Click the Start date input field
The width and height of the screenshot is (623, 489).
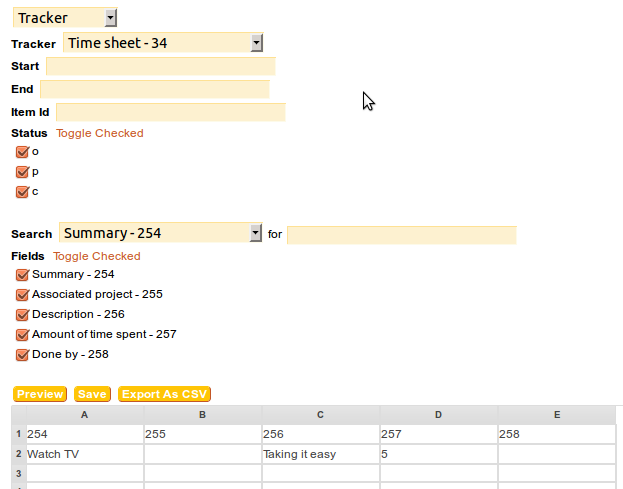click(160, 66)
